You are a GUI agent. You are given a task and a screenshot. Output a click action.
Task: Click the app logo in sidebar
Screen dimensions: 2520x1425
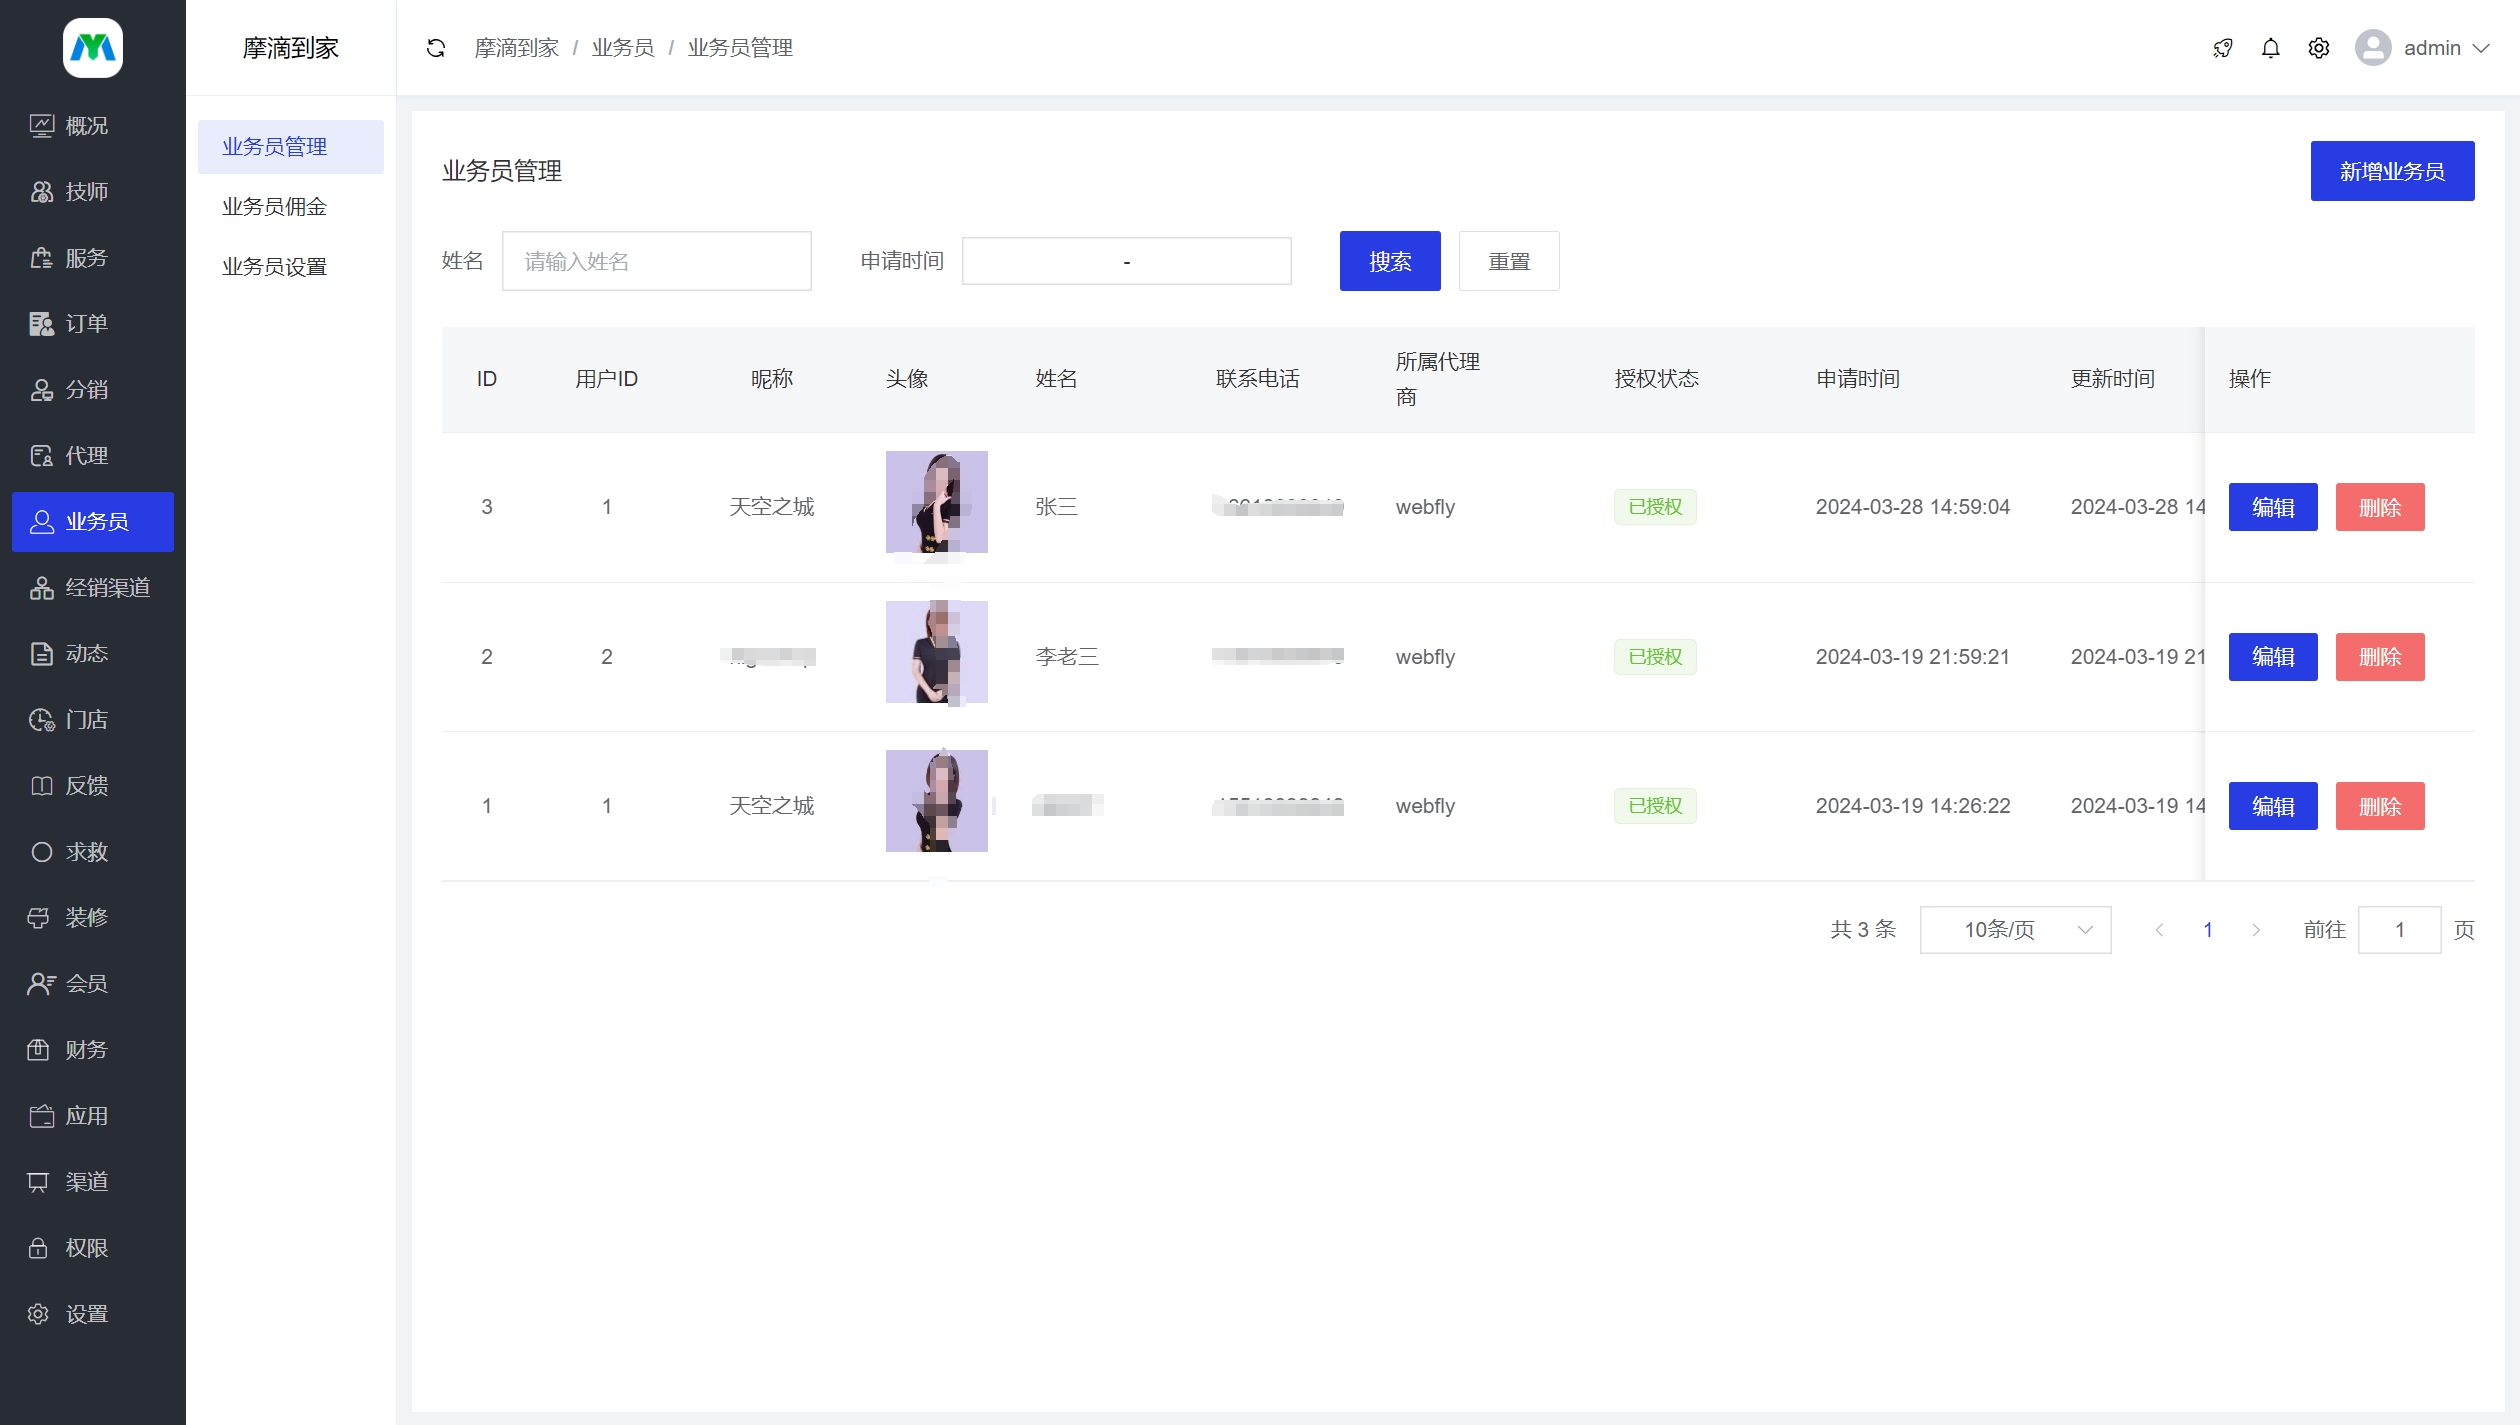point(93,47)
